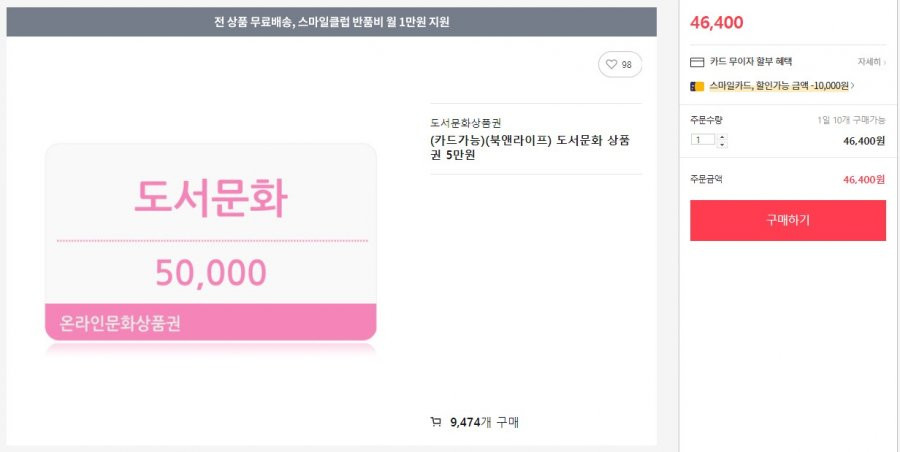Click the 카드 무이자 할부 혜택 label
Viewport: 900px width, 452px height.
click(x=751, y=61)
